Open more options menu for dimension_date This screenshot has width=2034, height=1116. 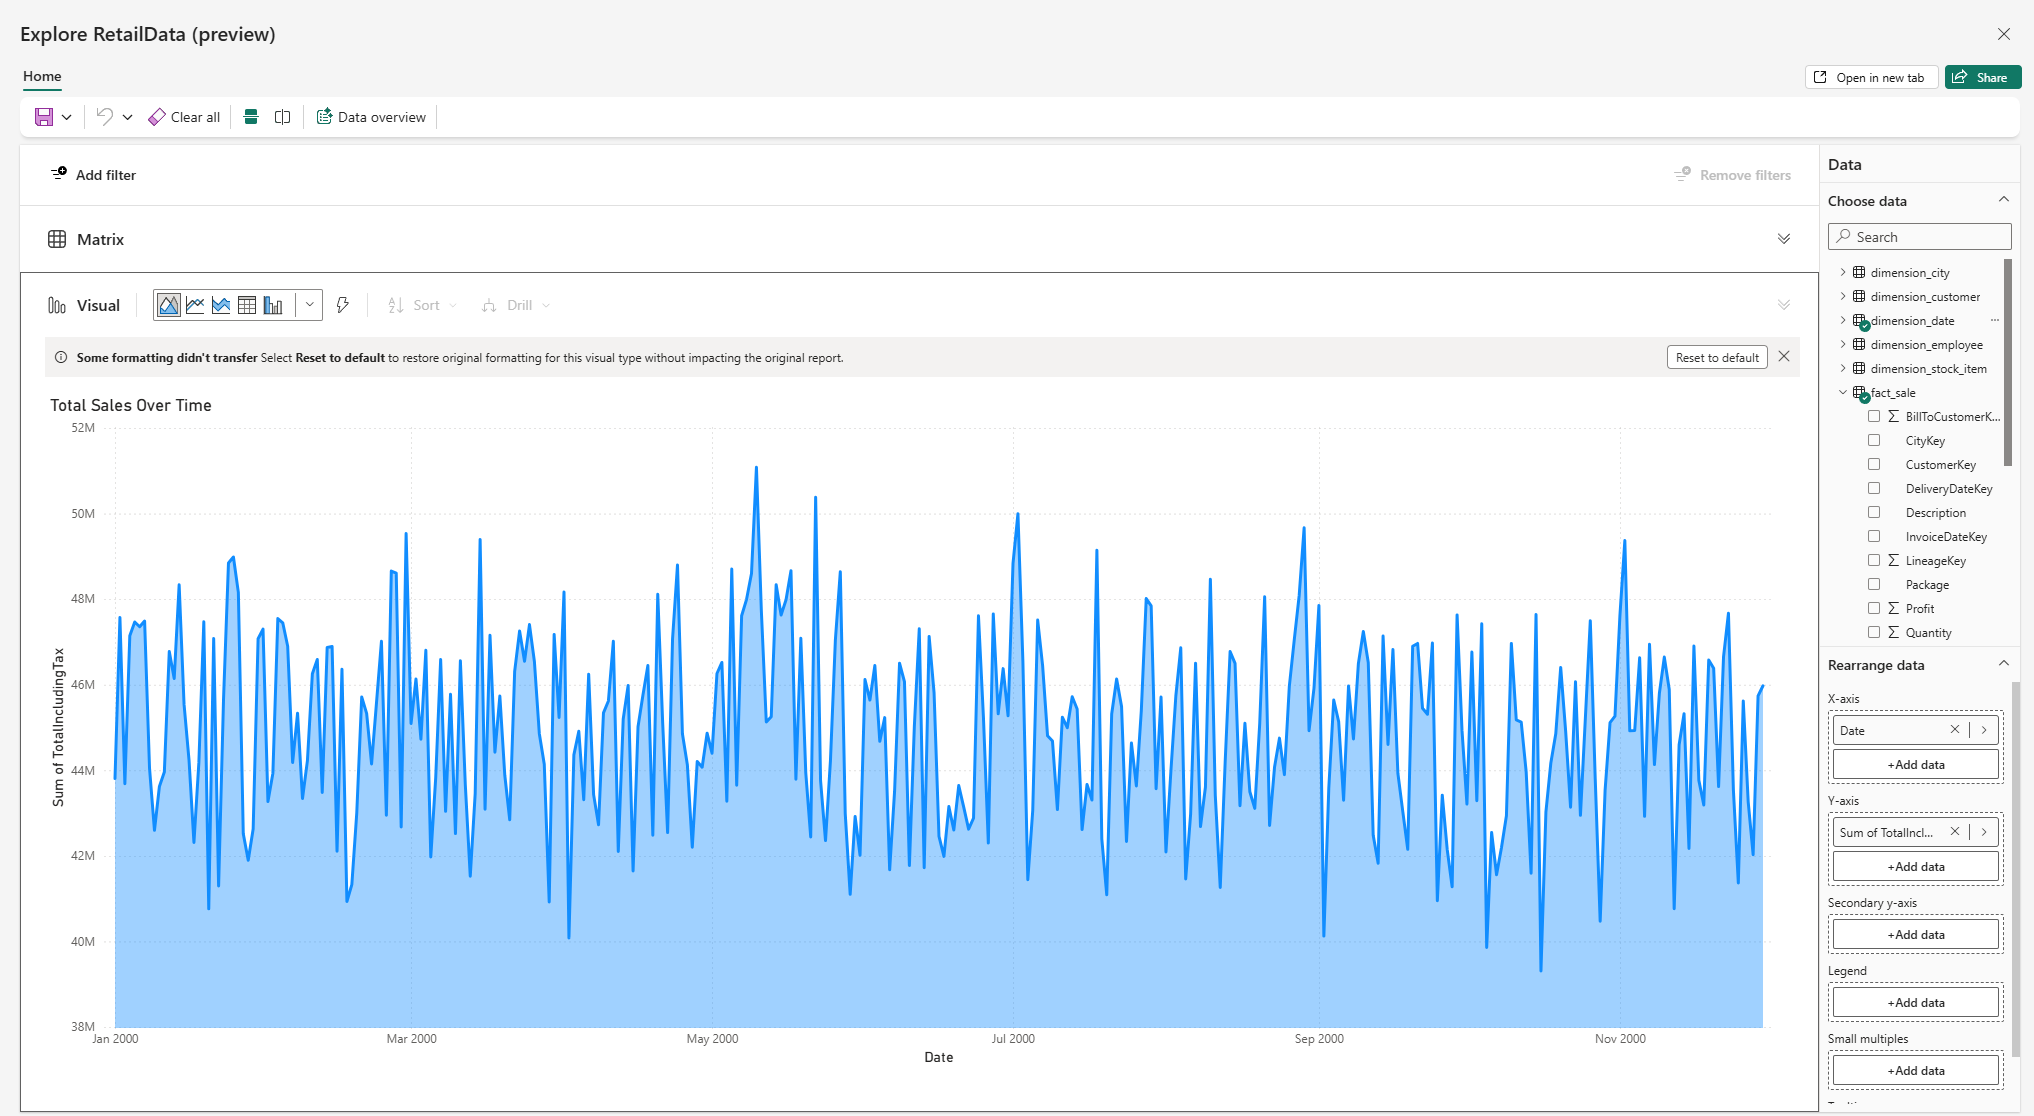(x=1995, y=320)
